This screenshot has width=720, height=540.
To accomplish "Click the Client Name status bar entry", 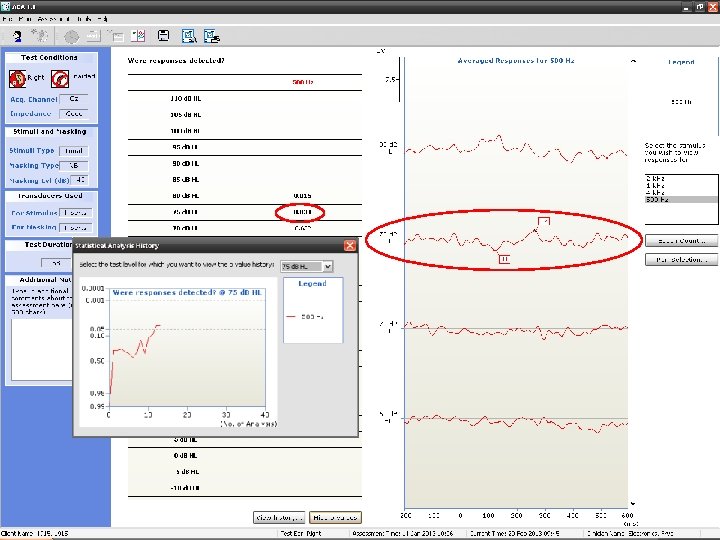I will coord(35,533).
